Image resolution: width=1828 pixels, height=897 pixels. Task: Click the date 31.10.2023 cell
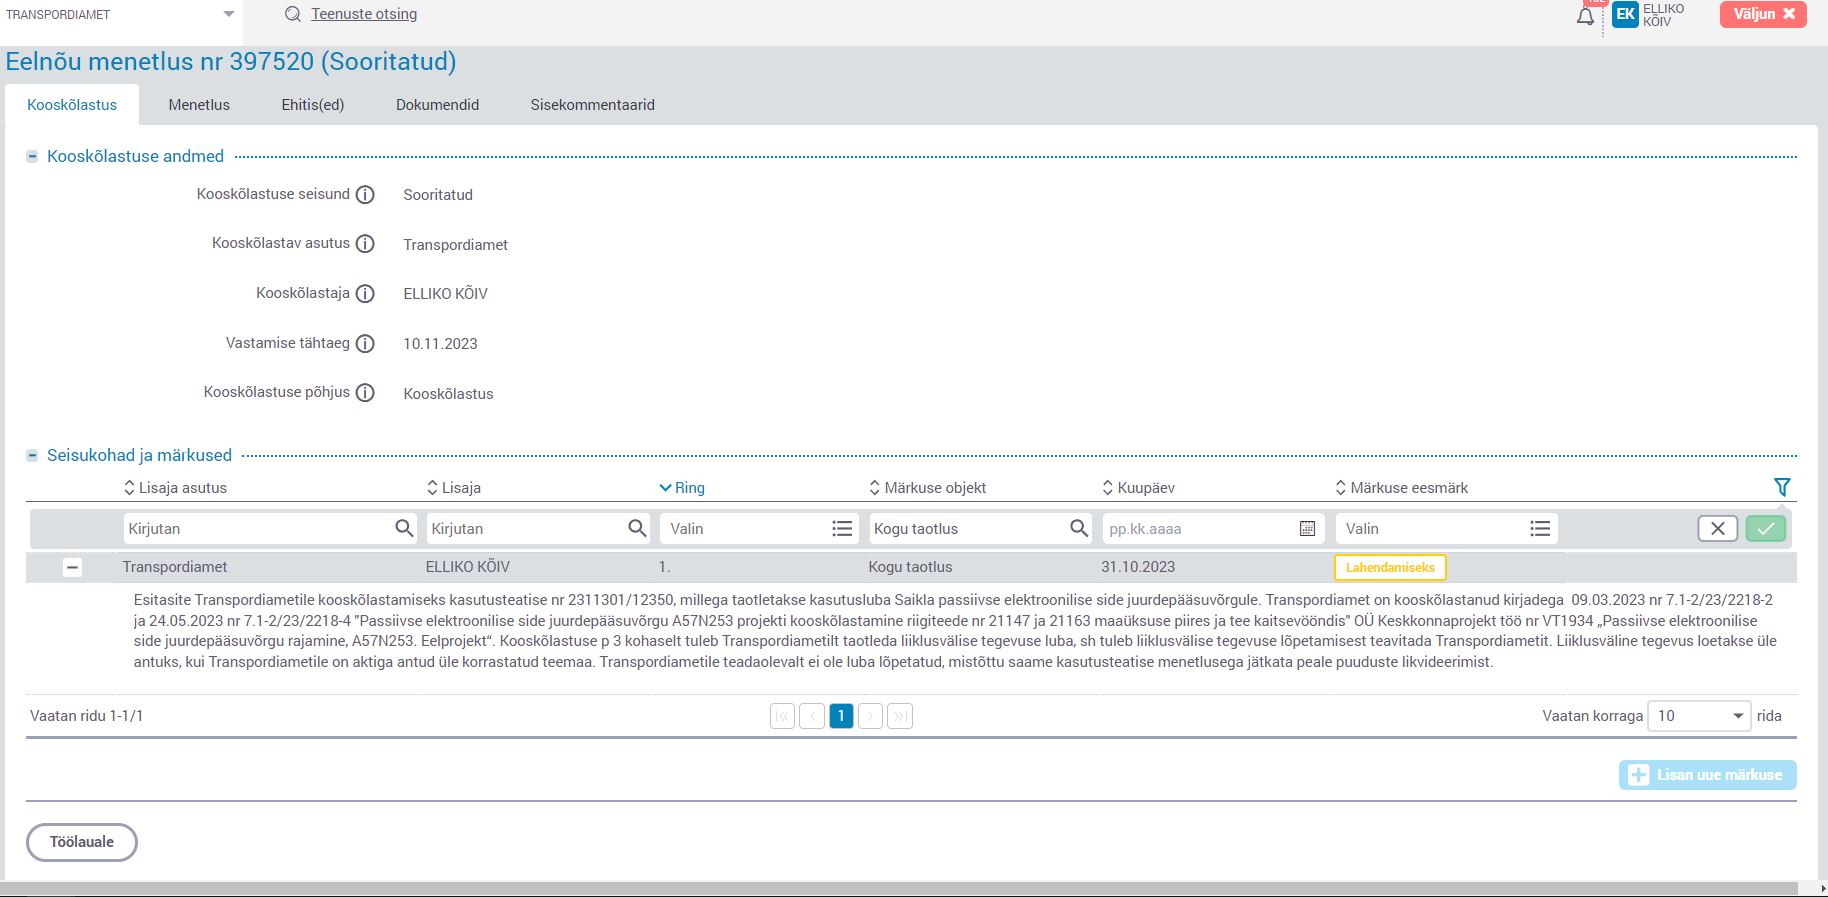[x=1138, y=567]
